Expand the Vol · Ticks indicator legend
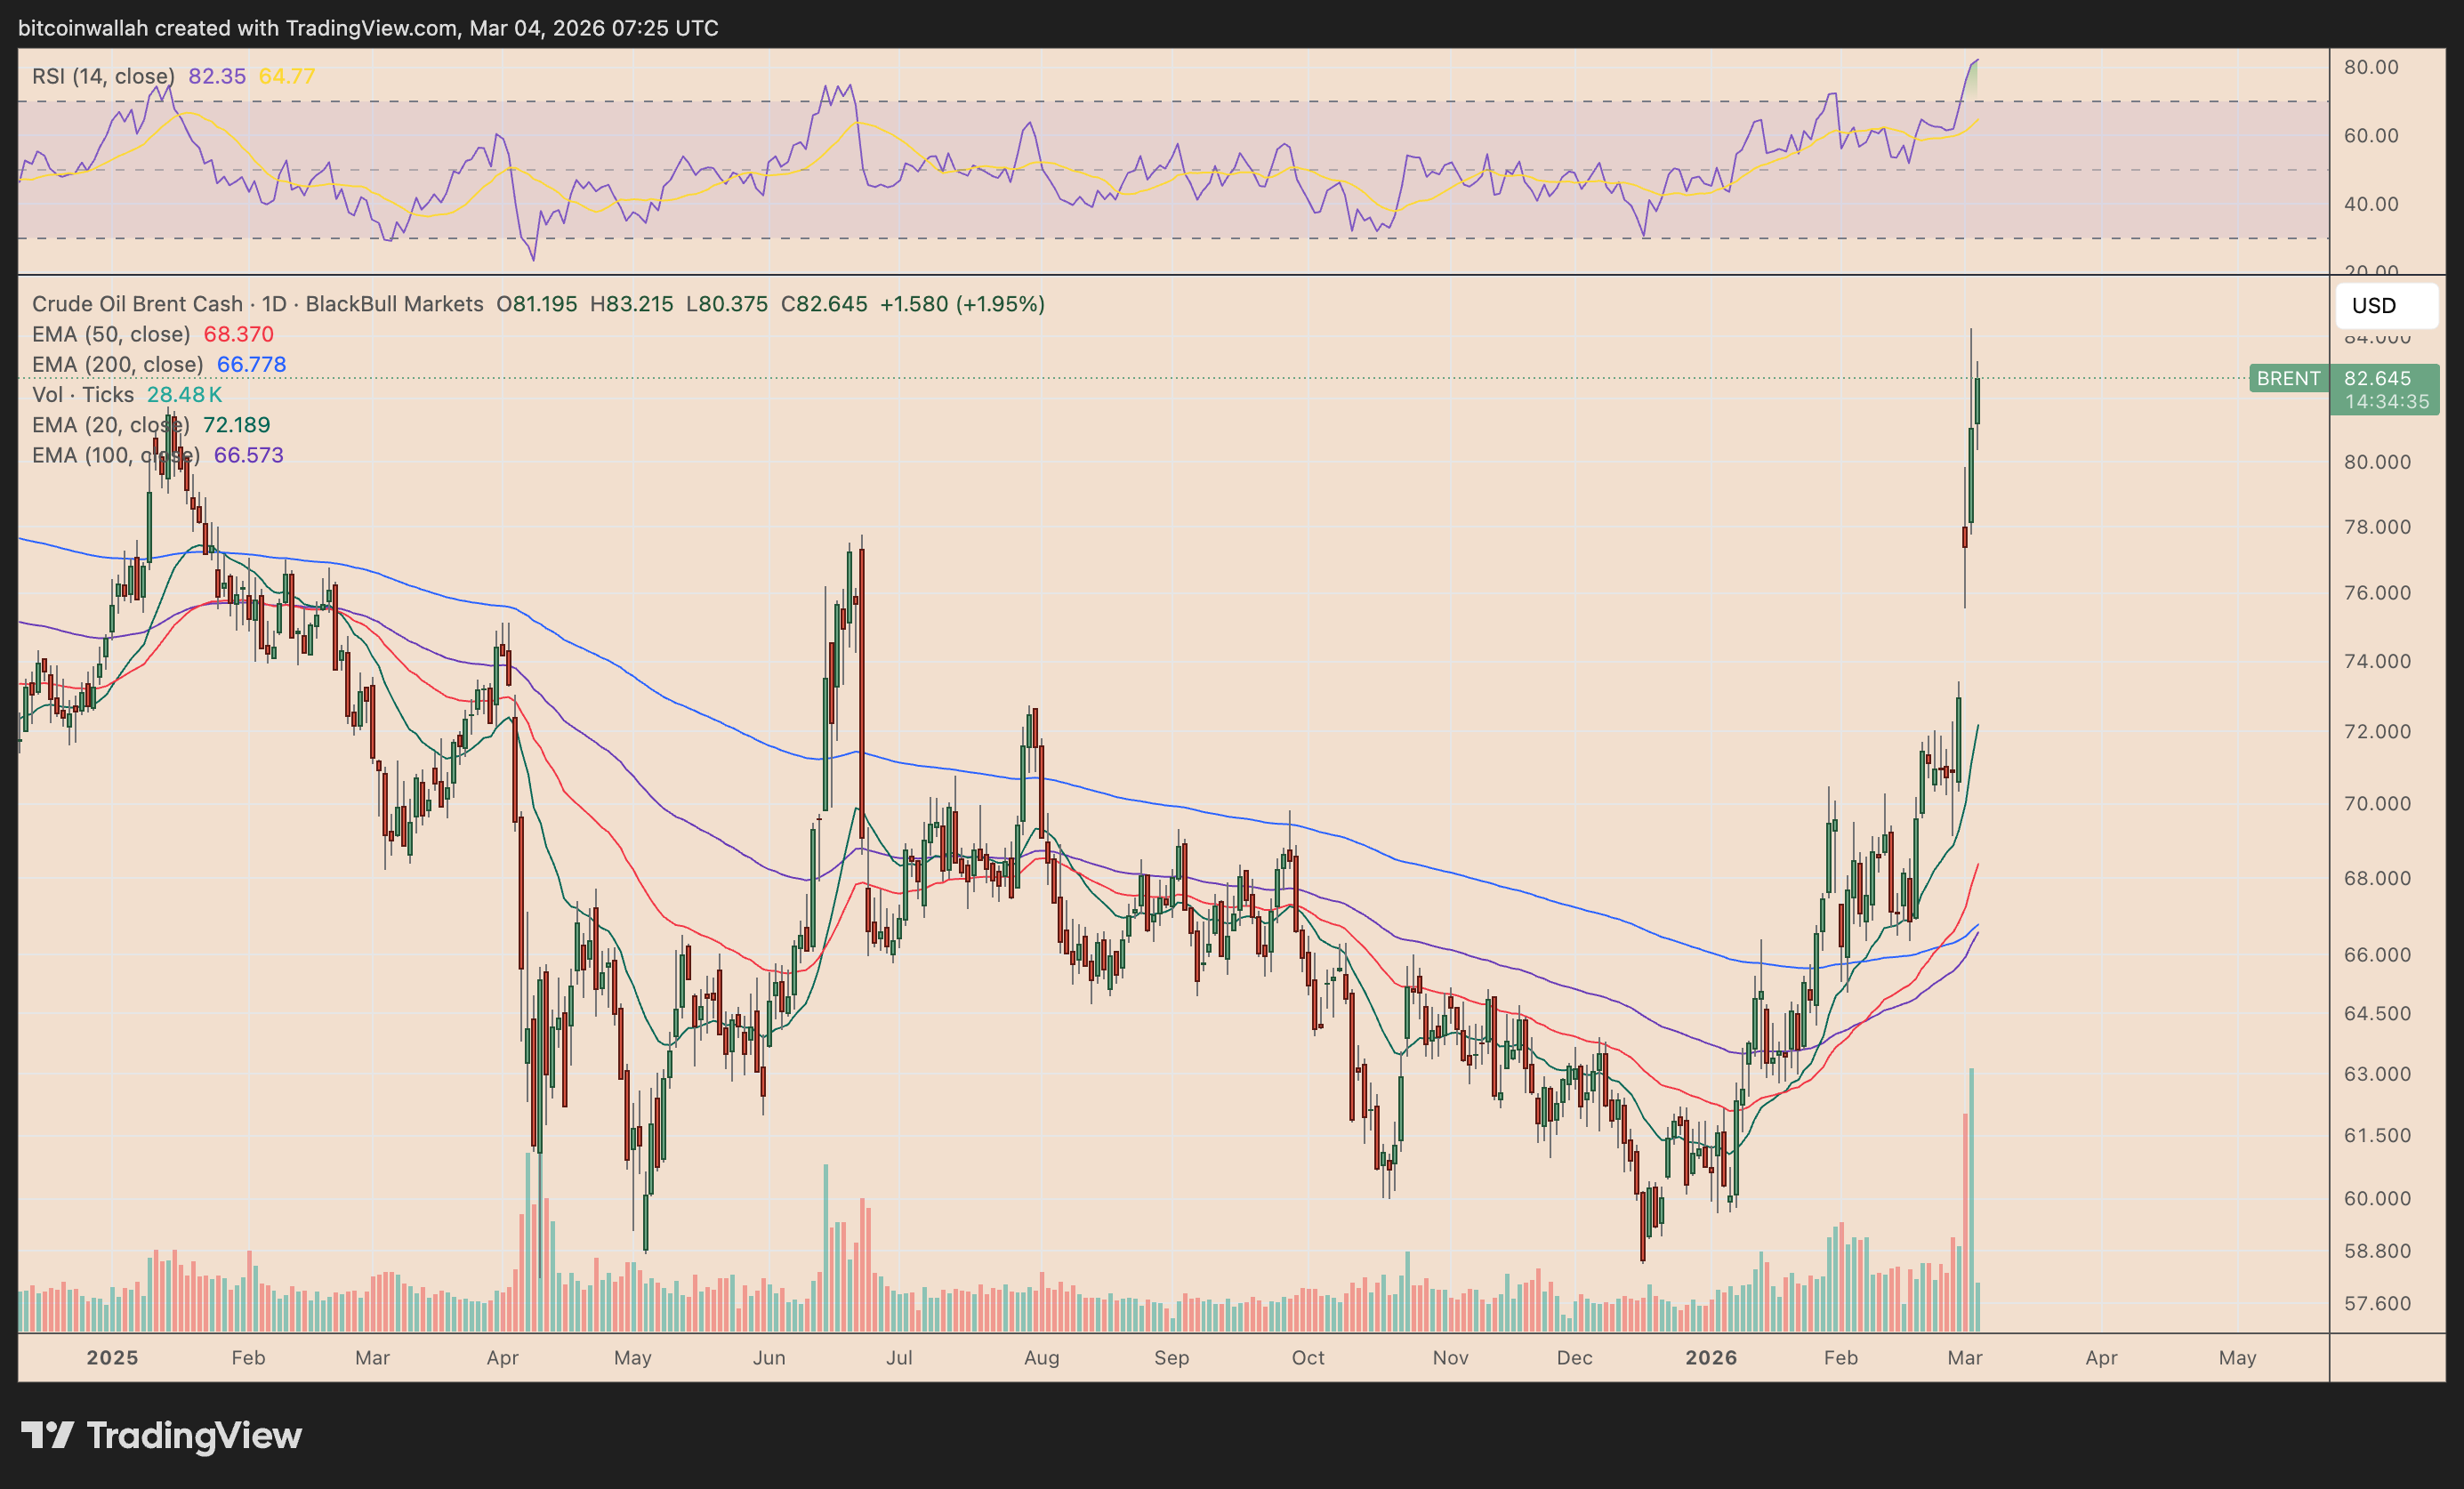 (83, 395)
